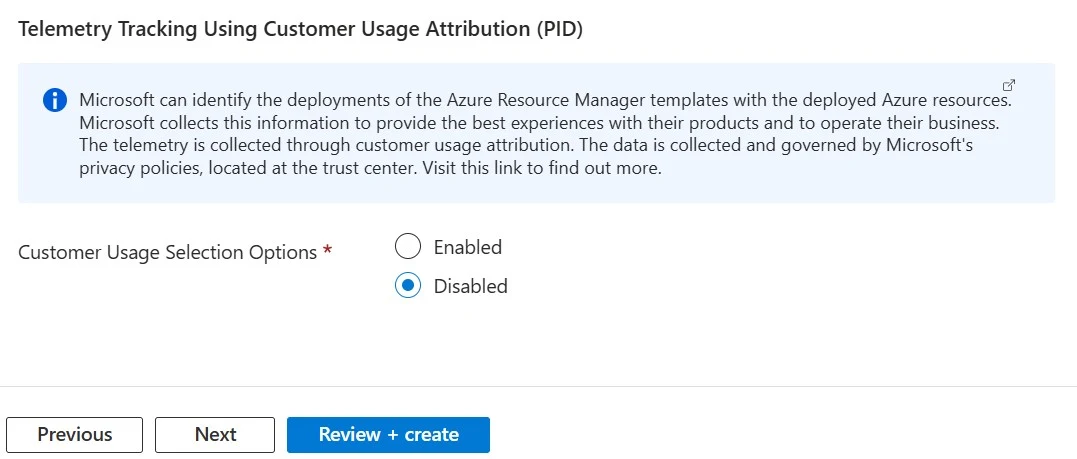Select the Enabled radio button
Screen dimensions: 1077x459
(x=408, y=246)
